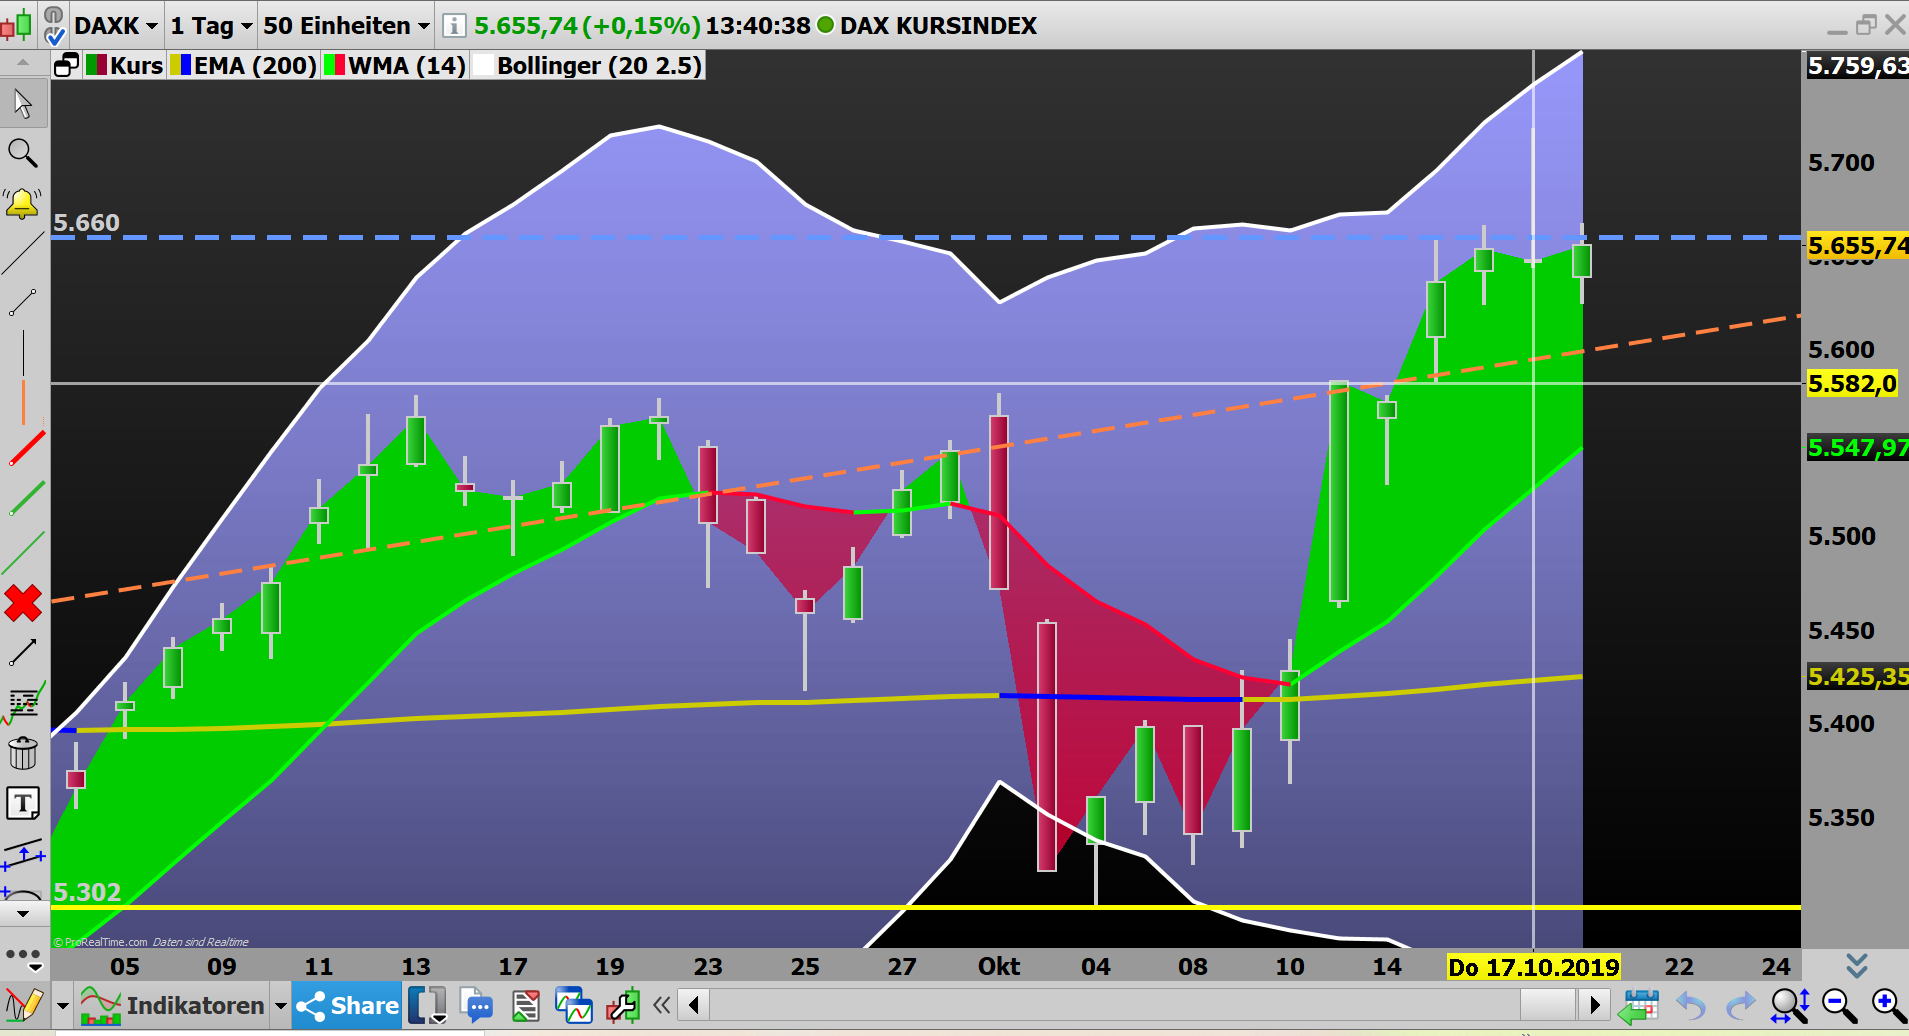Delete drawings with the red X eraser
The height and width of the screenshot is (1036, 1909).
(x=22, y=602)
